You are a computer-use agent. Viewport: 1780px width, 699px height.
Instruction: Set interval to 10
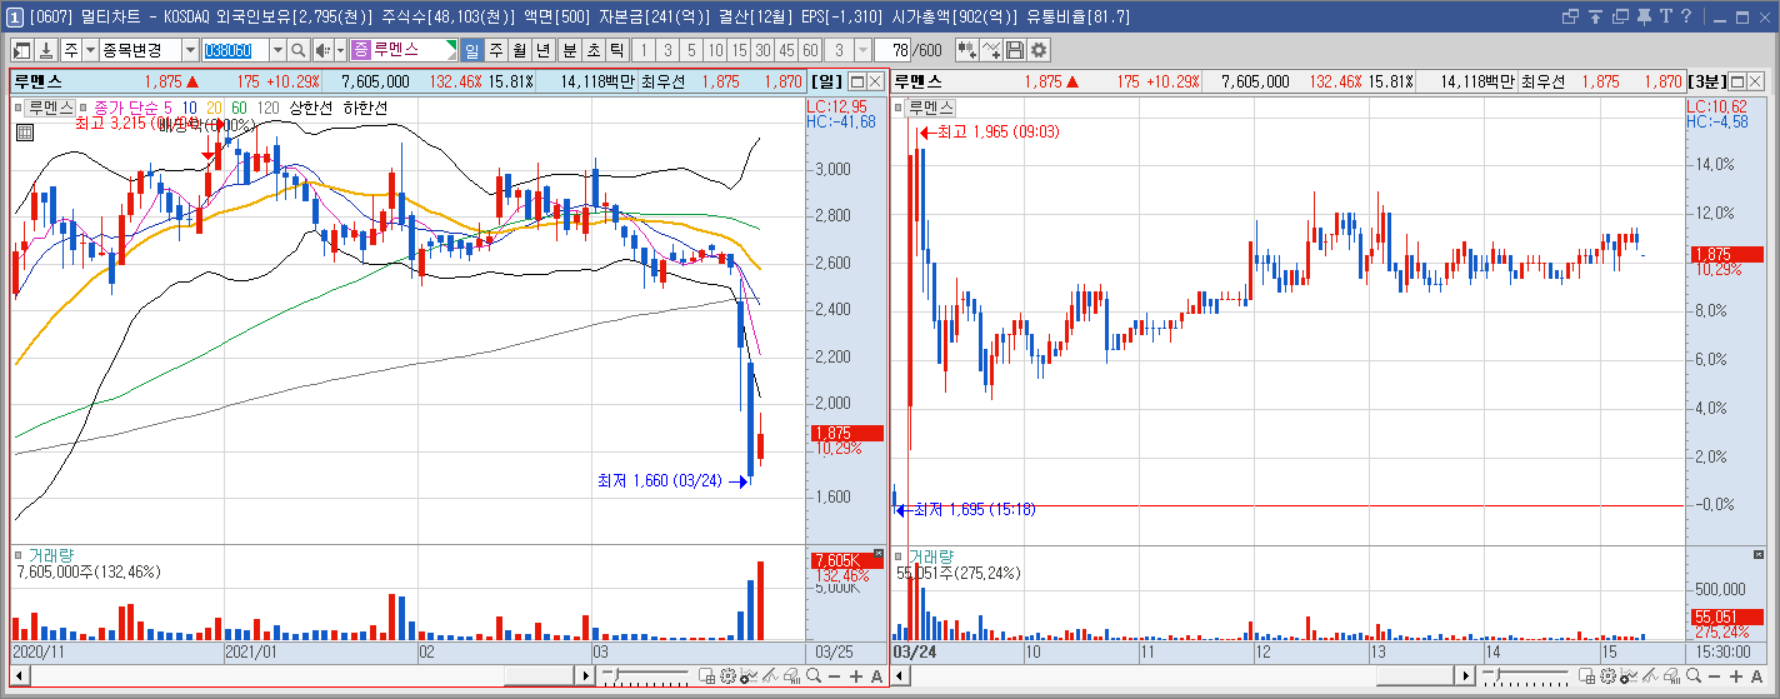pos(715,50)
